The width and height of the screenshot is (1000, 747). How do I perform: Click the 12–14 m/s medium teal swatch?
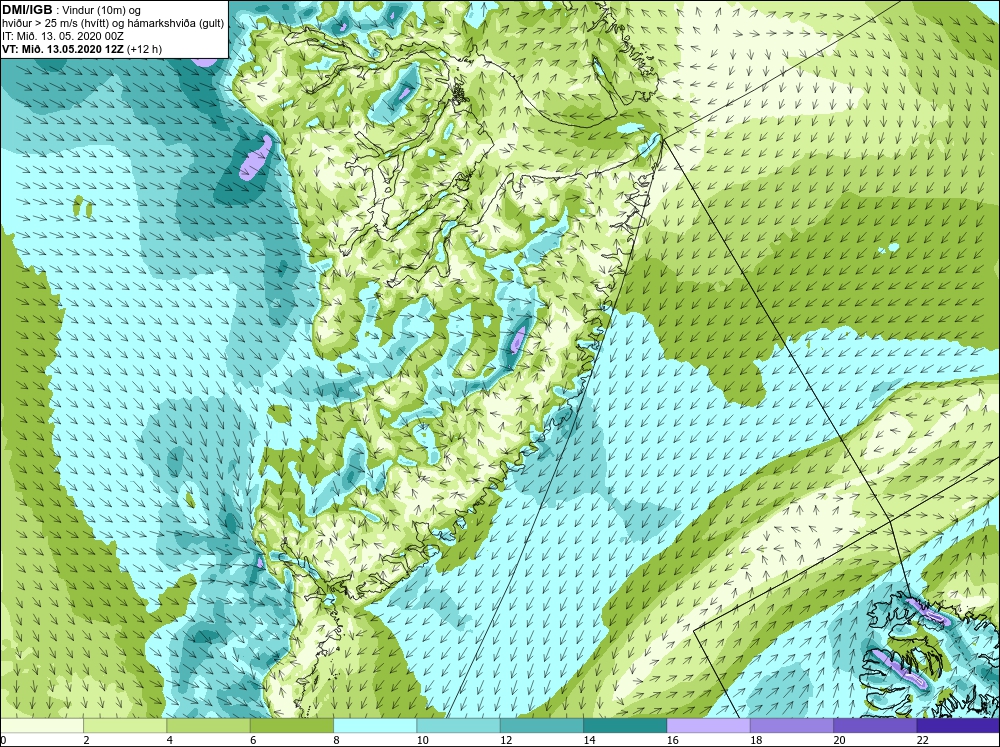click(x=541, y=725)
